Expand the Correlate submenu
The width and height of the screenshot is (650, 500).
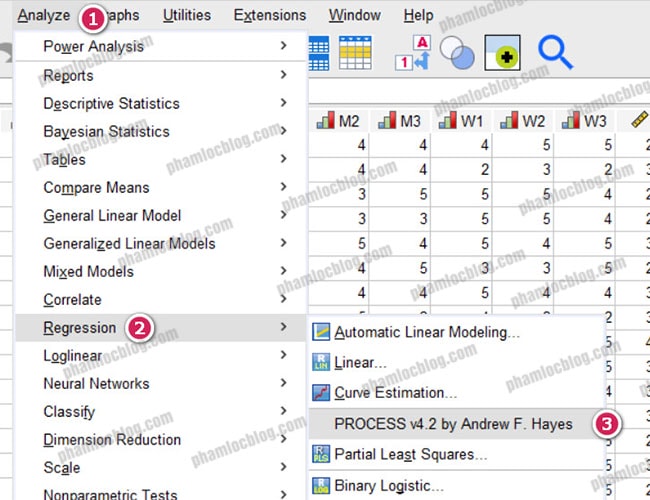72,299
